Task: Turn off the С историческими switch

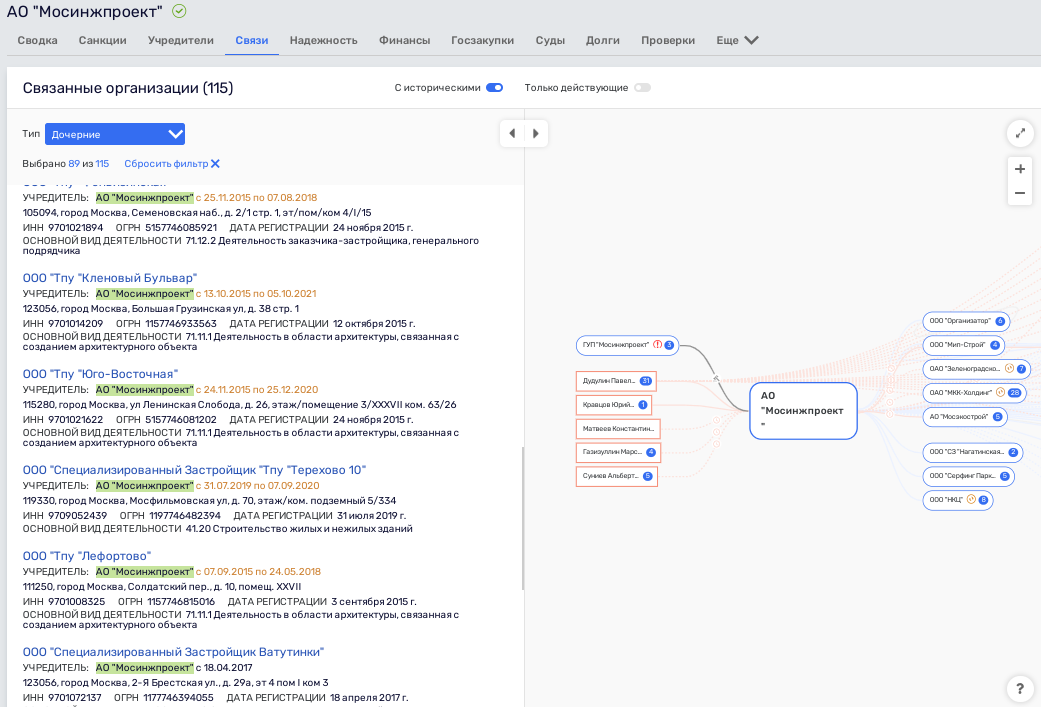Action: pyautogui.click(x=495, y=88)
